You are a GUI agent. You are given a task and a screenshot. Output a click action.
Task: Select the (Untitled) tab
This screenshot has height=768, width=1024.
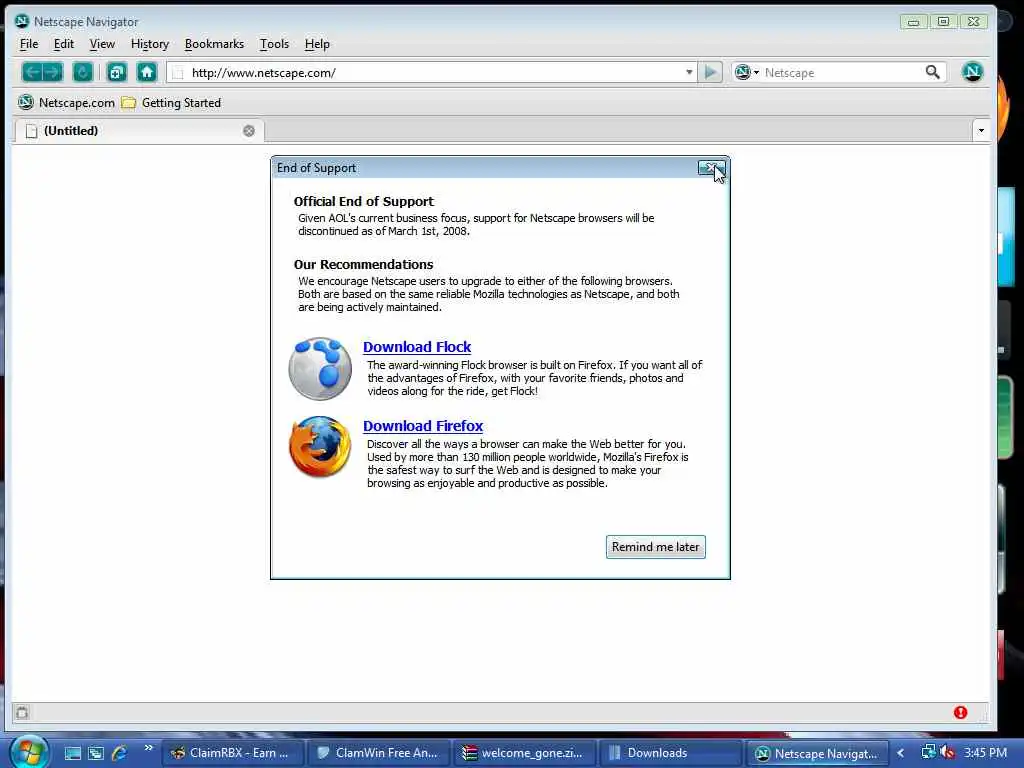[139, 131]
